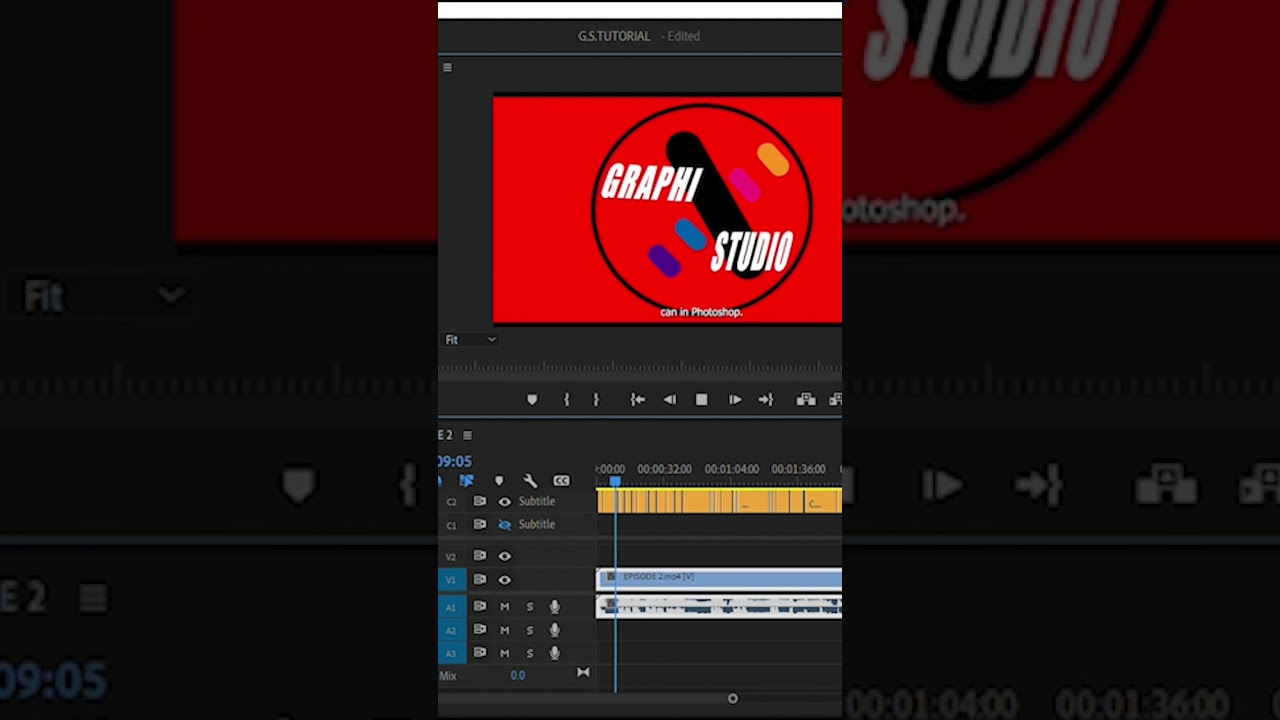
Task: Toggle sync lock on track C2
Action: (480, 502)
